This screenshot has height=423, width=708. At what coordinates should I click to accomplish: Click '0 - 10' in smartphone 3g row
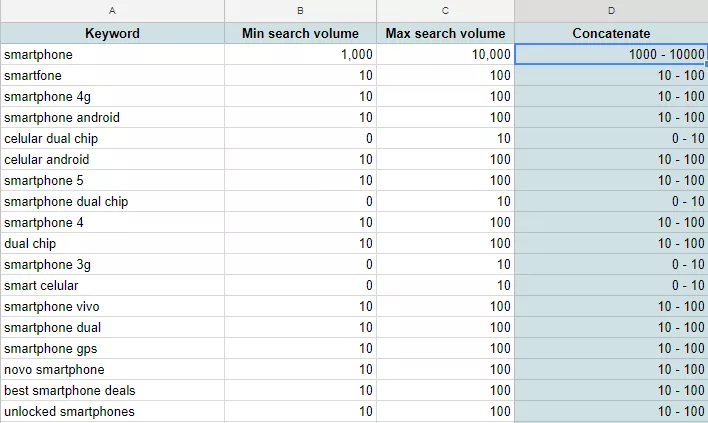point(611,265)
